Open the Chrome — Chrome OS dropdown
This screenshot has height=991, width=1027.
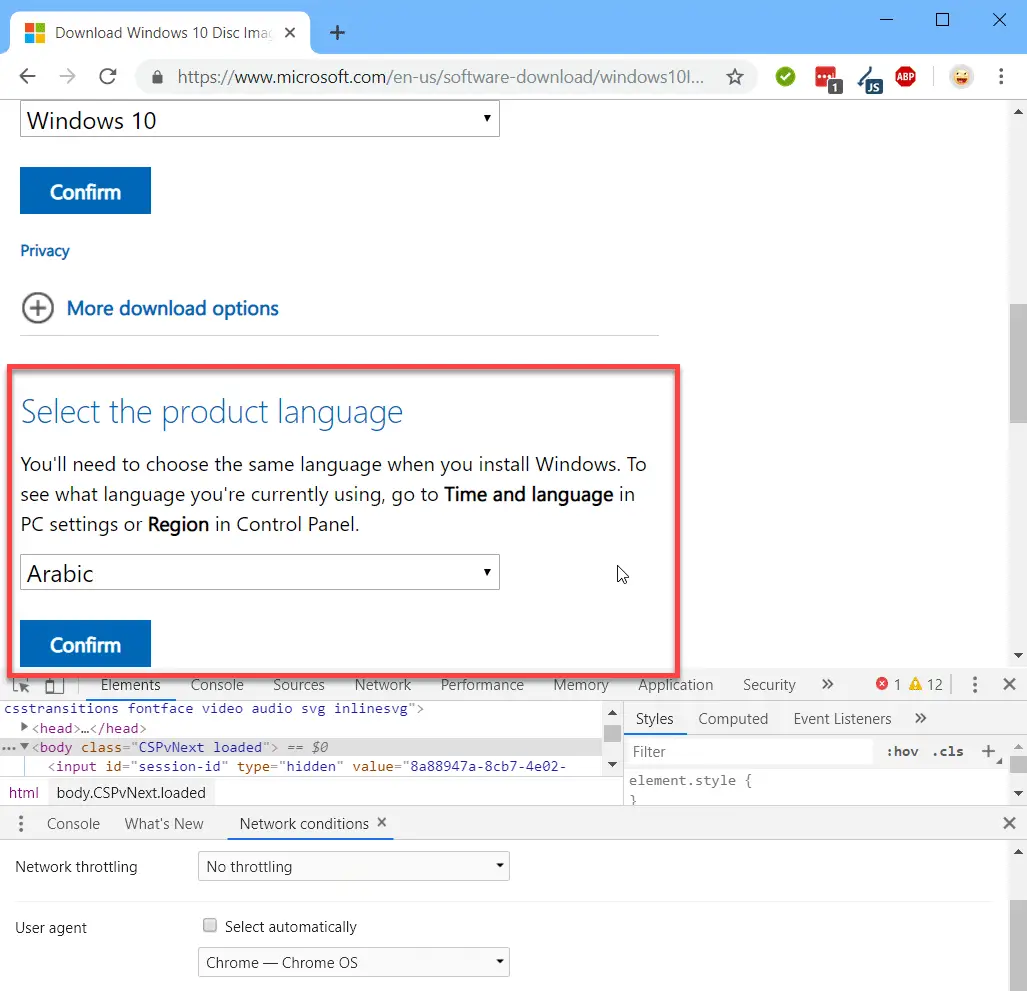(354, 962)
